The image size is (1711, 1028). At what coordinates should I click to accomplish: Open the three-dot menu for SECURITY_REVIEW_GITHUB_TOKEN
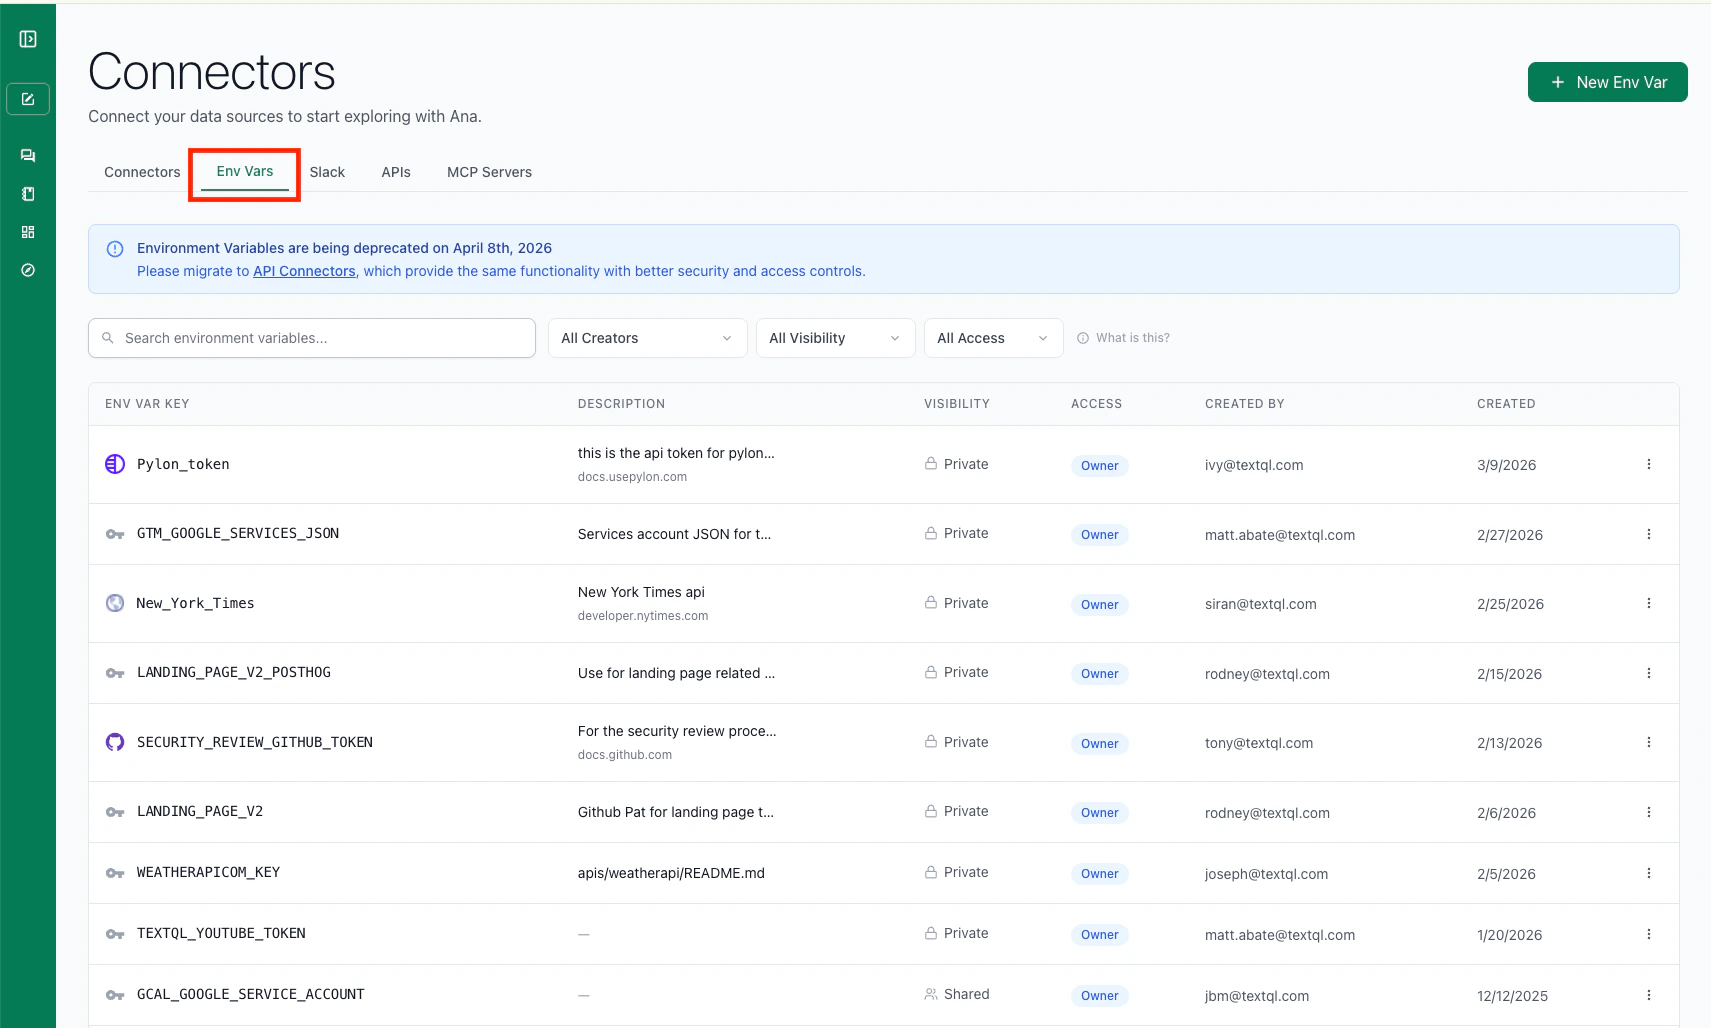[x=1649, y=742]
